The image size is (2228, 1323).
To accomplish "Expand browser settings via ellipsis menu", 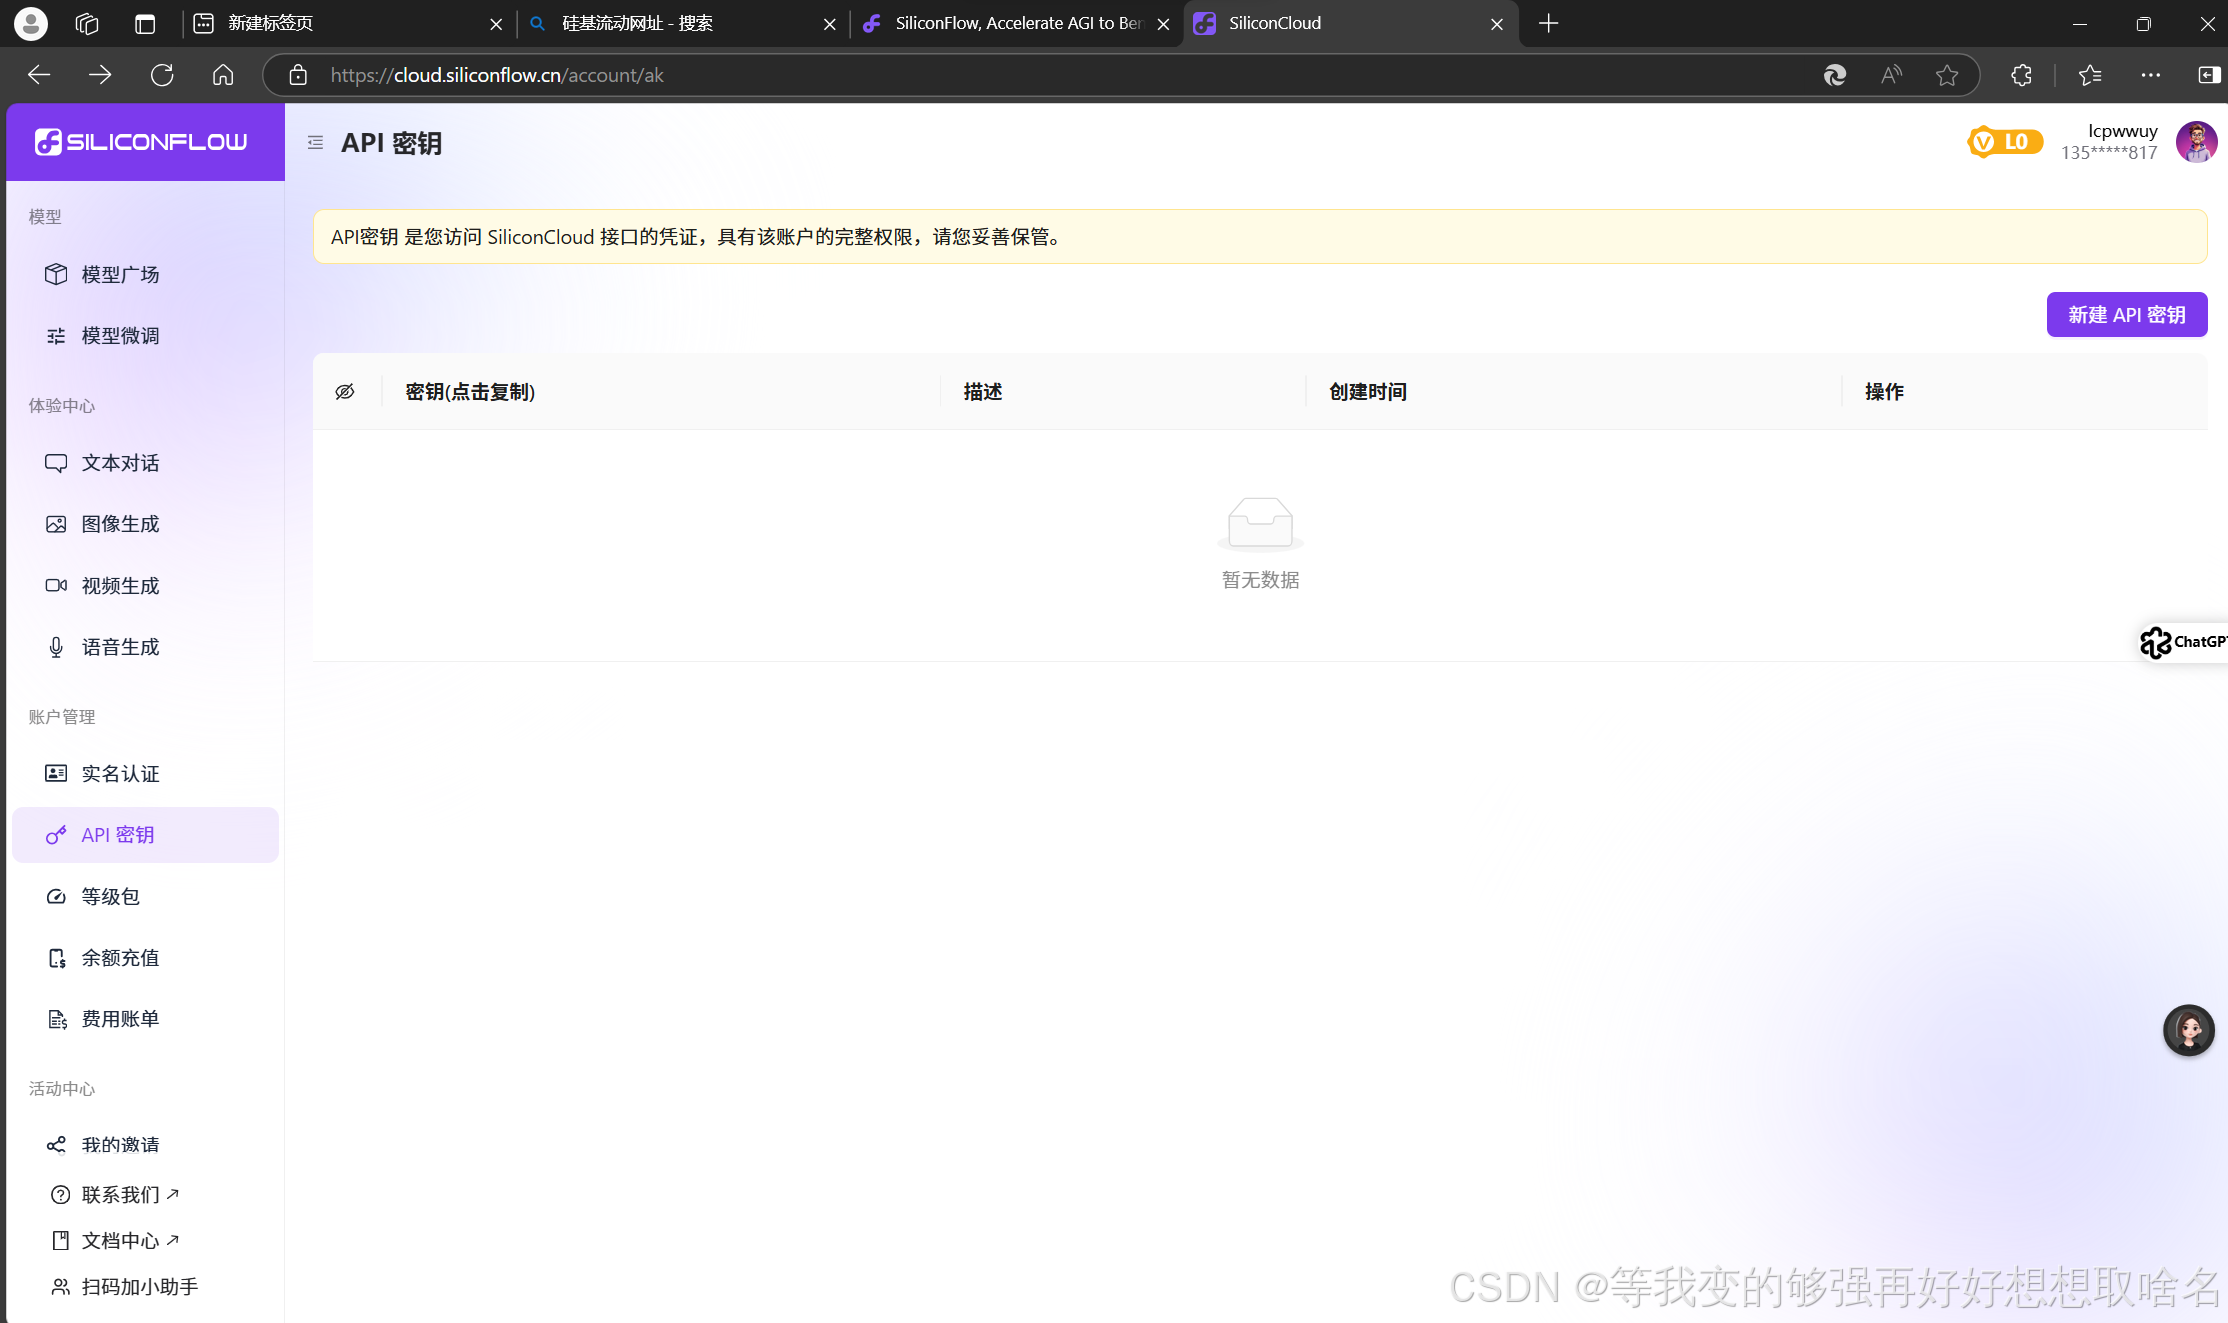I will (x=2152, y=74).
